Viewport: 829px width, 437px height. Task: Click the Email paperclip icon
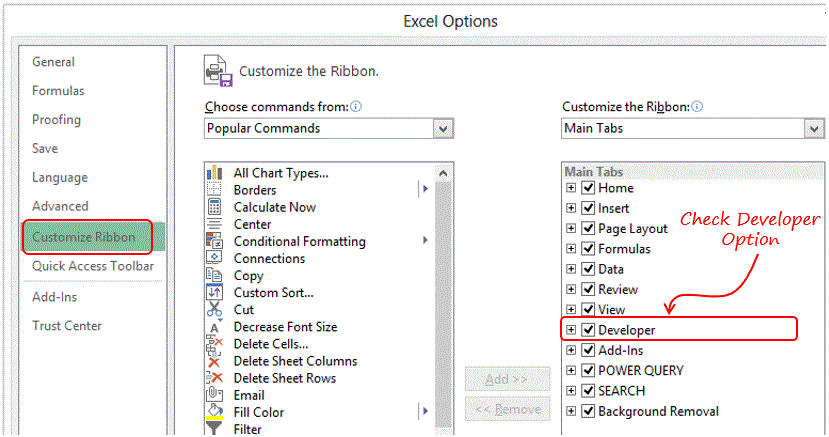[x=214, y=394]
